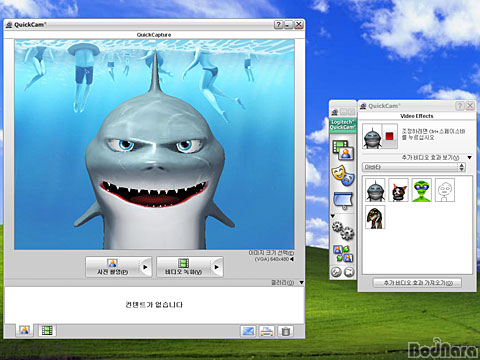Select the cat avatar effect
The width and height of the screenshot is (480, 360).
(x=398, y=190)
